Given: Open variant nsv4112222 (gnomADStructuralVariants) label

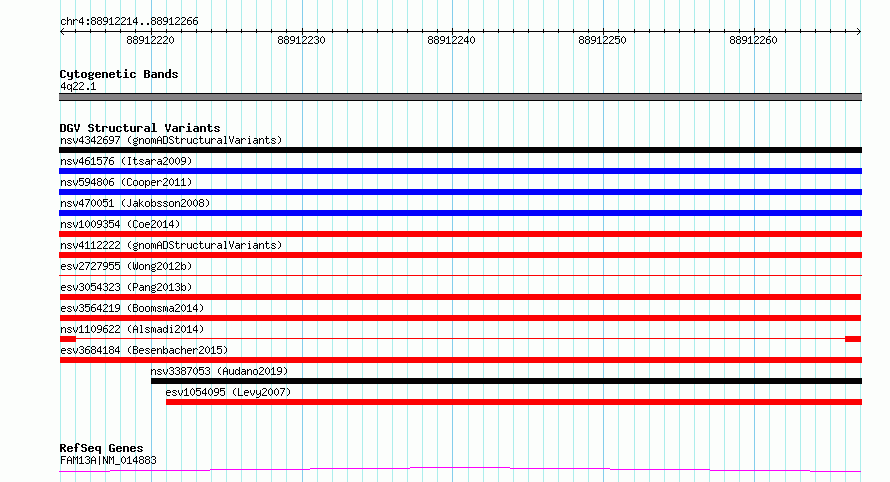Looking at the screenshot, I should pos(171,245).
